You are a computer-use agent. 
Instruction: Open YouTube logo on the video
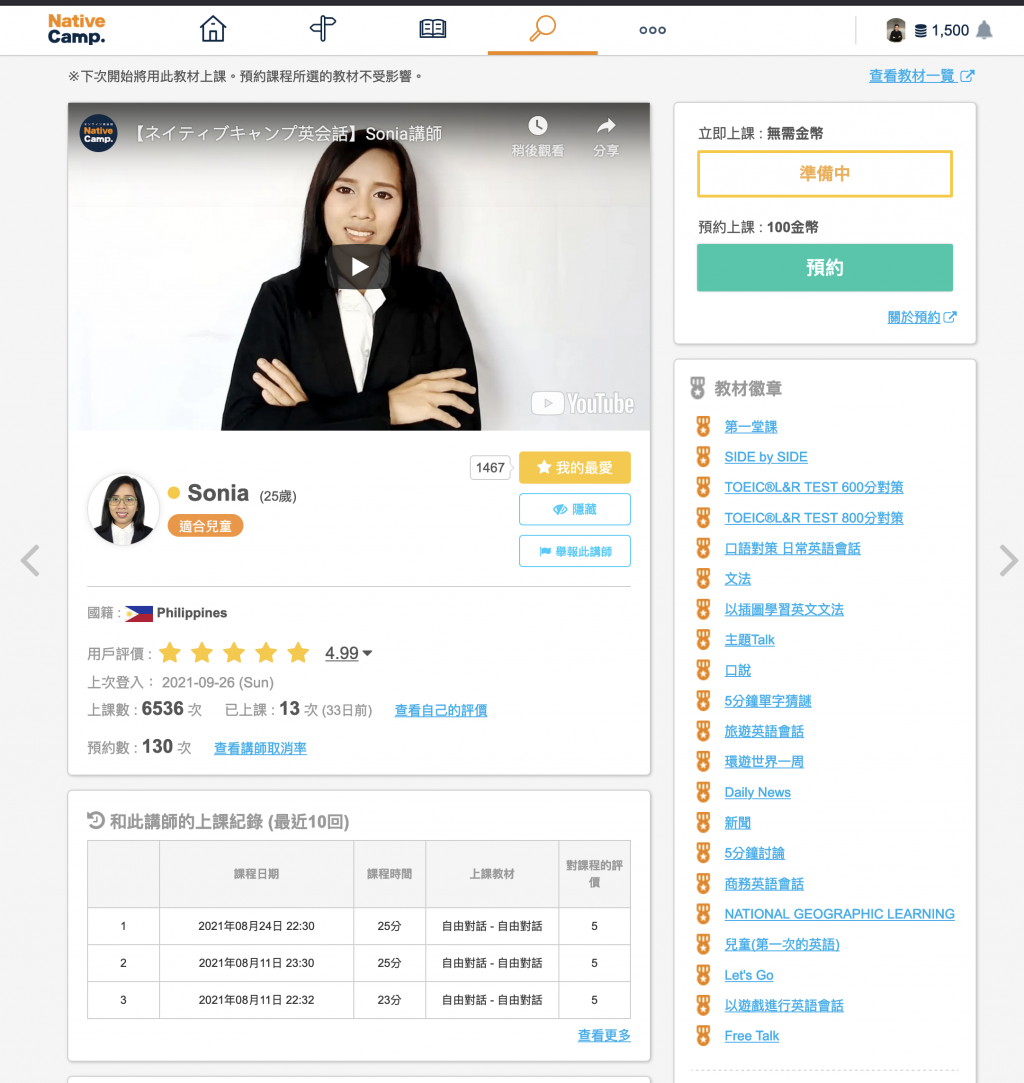[x=582, y=403]
